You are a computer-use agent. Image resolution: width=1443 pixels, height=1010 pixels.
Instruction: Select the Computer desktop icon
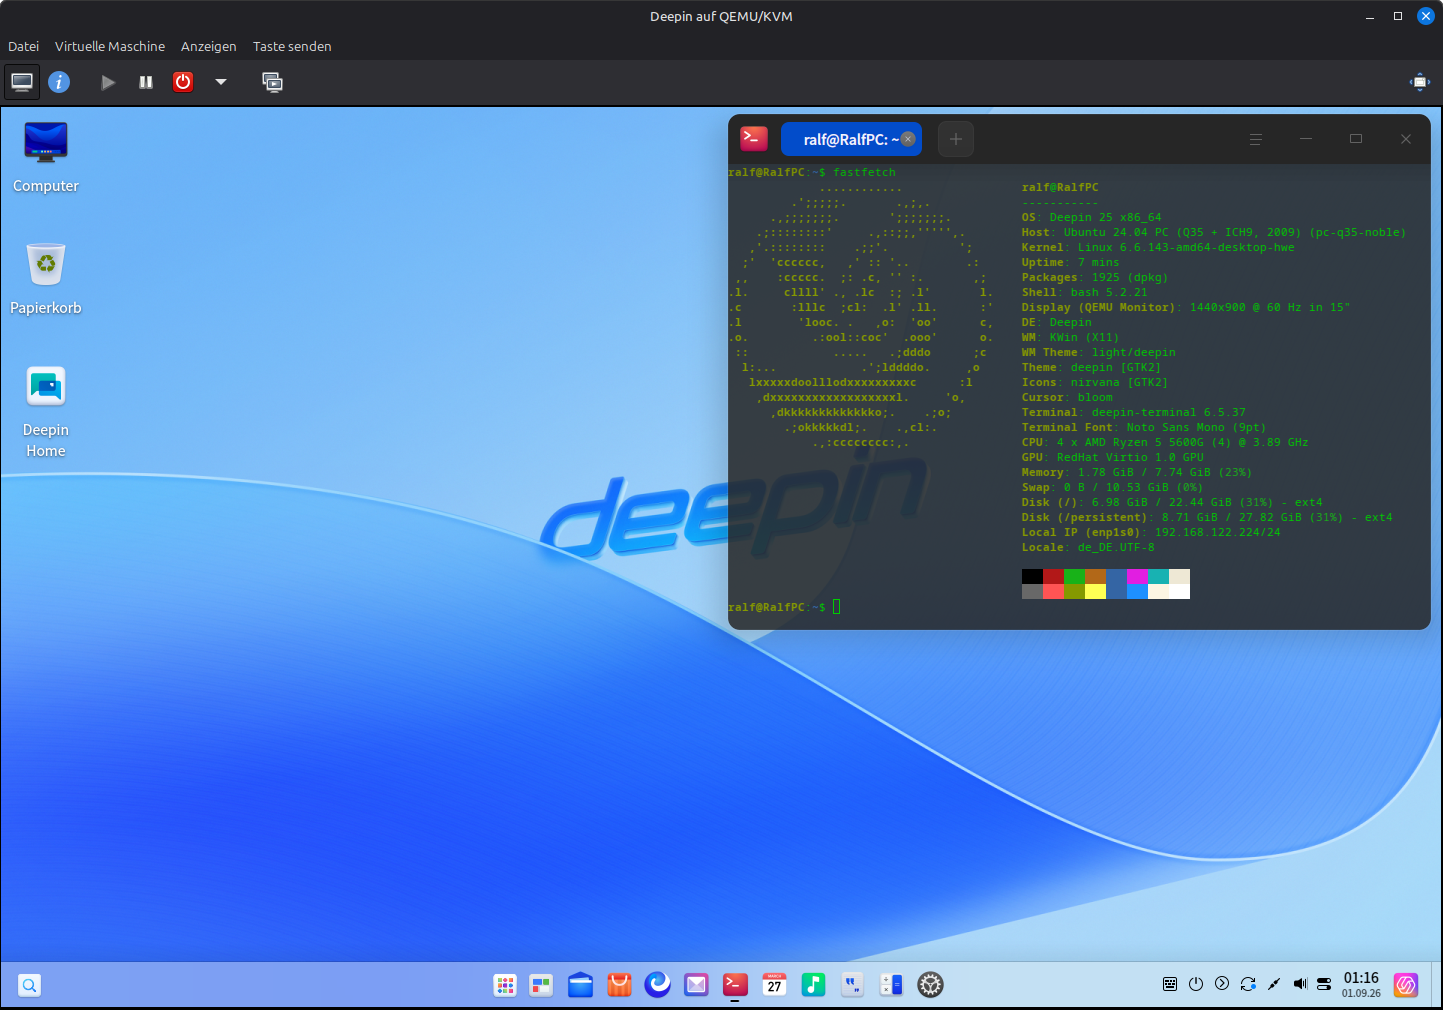tap(46, 157)
